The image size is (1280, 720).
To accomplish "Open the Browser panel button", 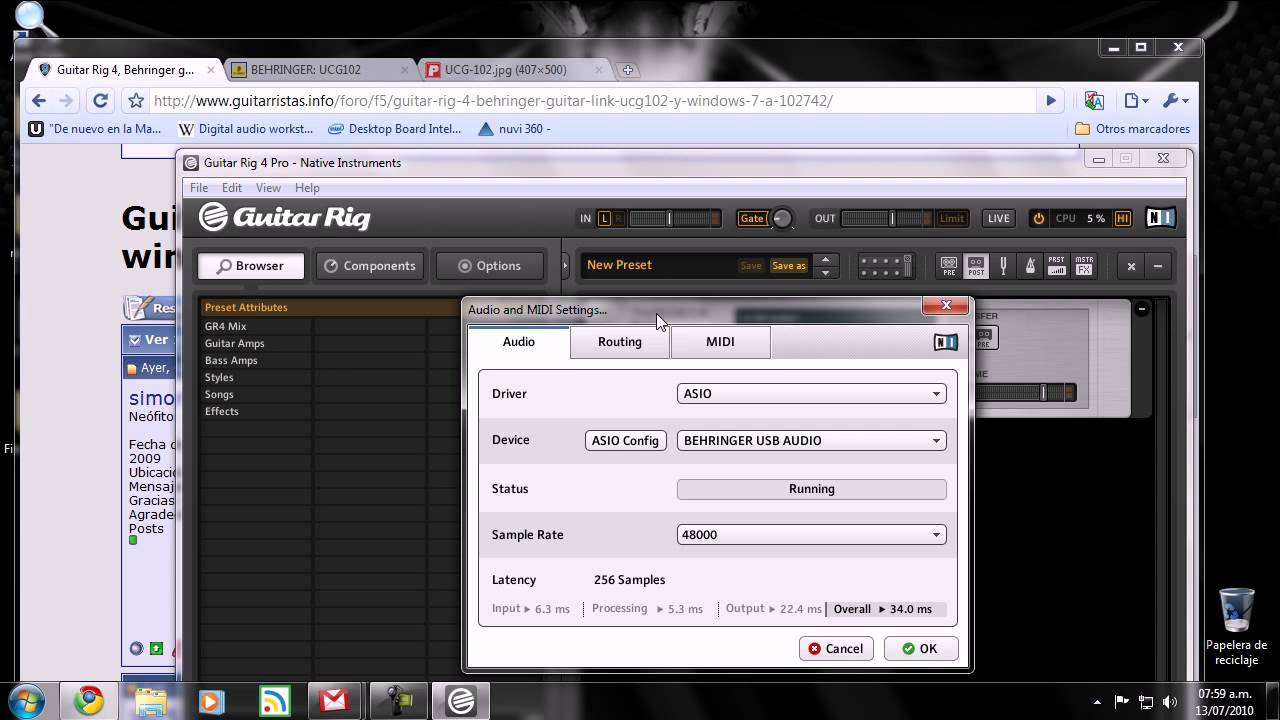I will coord(251,266).
